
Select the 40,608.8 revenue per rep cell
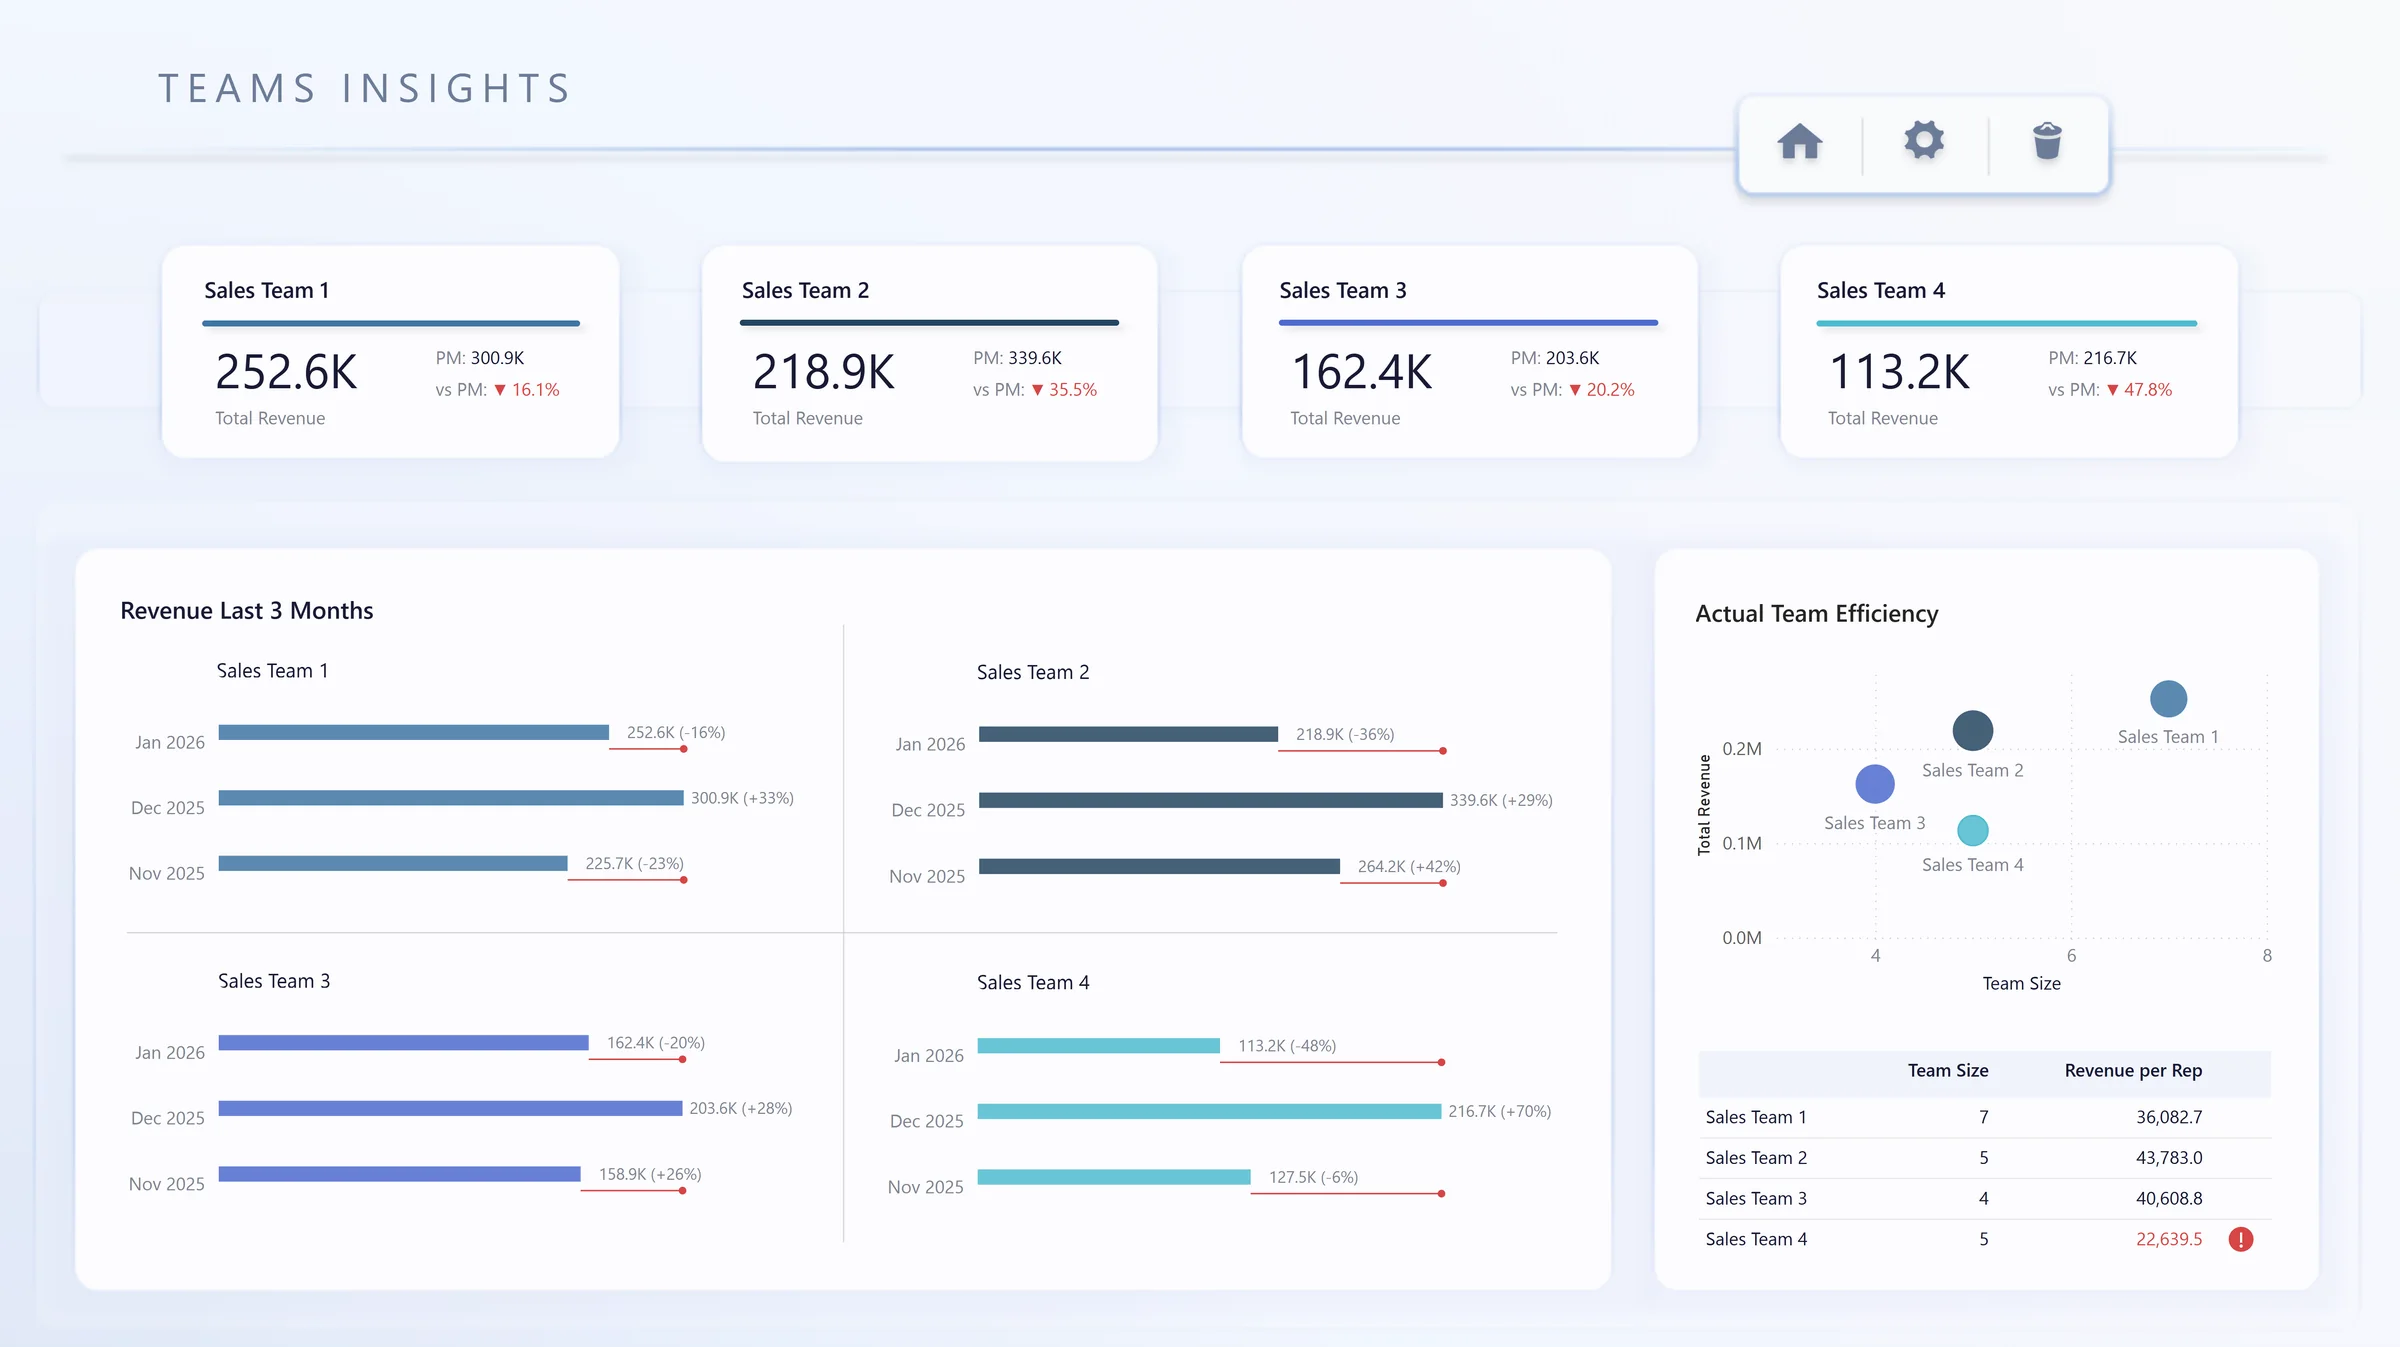[2169, 1198]
